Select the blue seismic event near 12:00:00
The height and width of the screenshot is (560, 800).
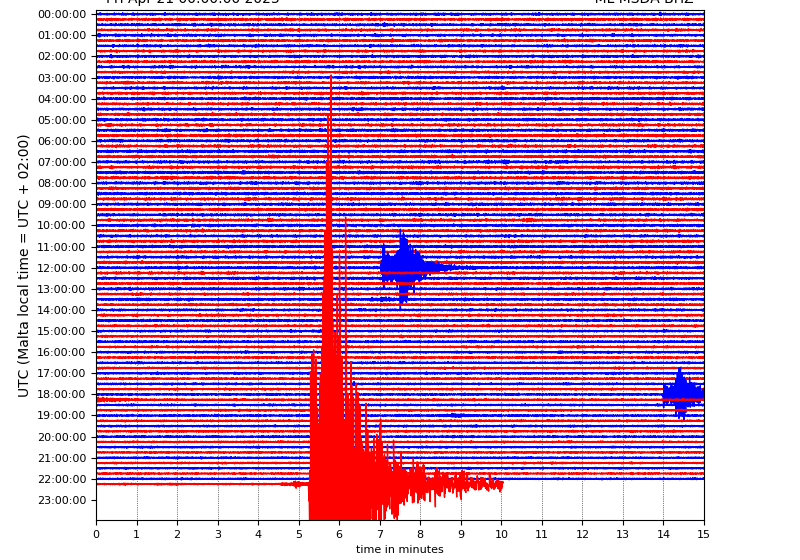pos(403,268)
